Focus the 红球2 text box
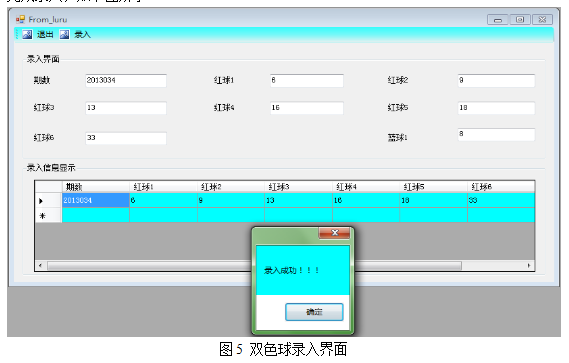 [x=496, y=81]
